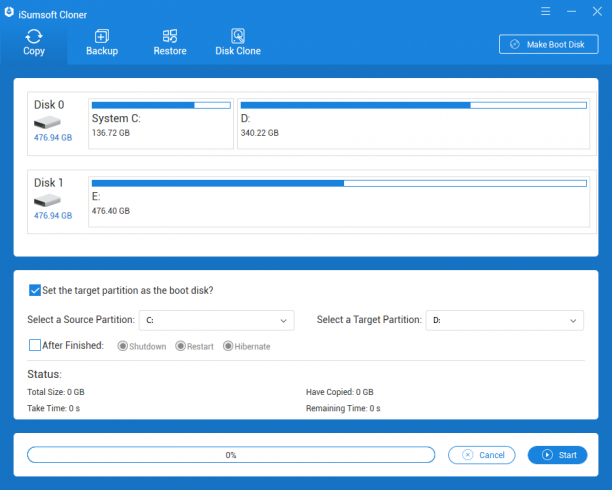Select the Shutdown radio option

(123, 346)
